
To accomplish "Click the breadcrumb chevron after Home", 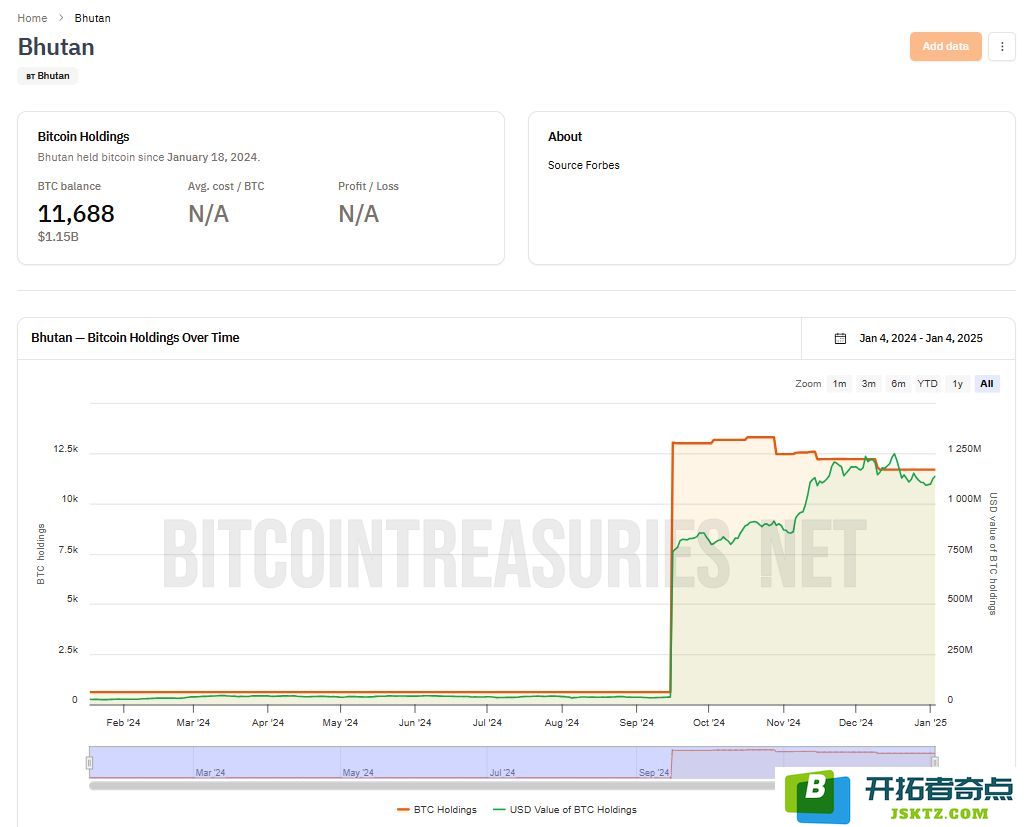I will 61,18.
